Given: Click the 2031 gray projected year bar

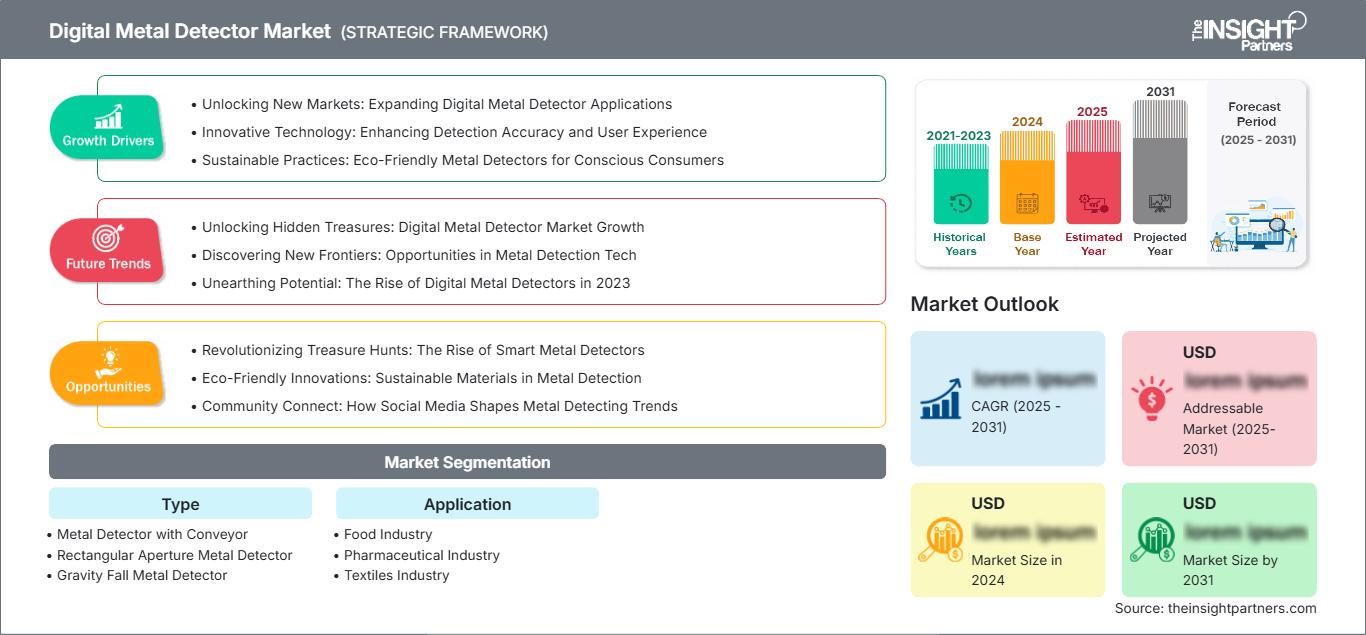Looking at the screenshot, I should tap(1160, 162).
